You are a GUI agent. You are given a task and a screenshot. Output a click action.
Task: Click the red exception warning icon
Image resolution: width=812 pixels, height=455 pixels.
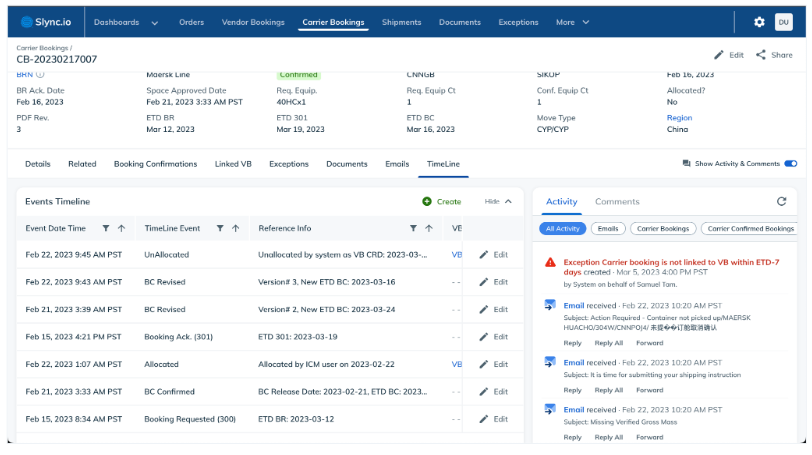[x=550, y=263]
